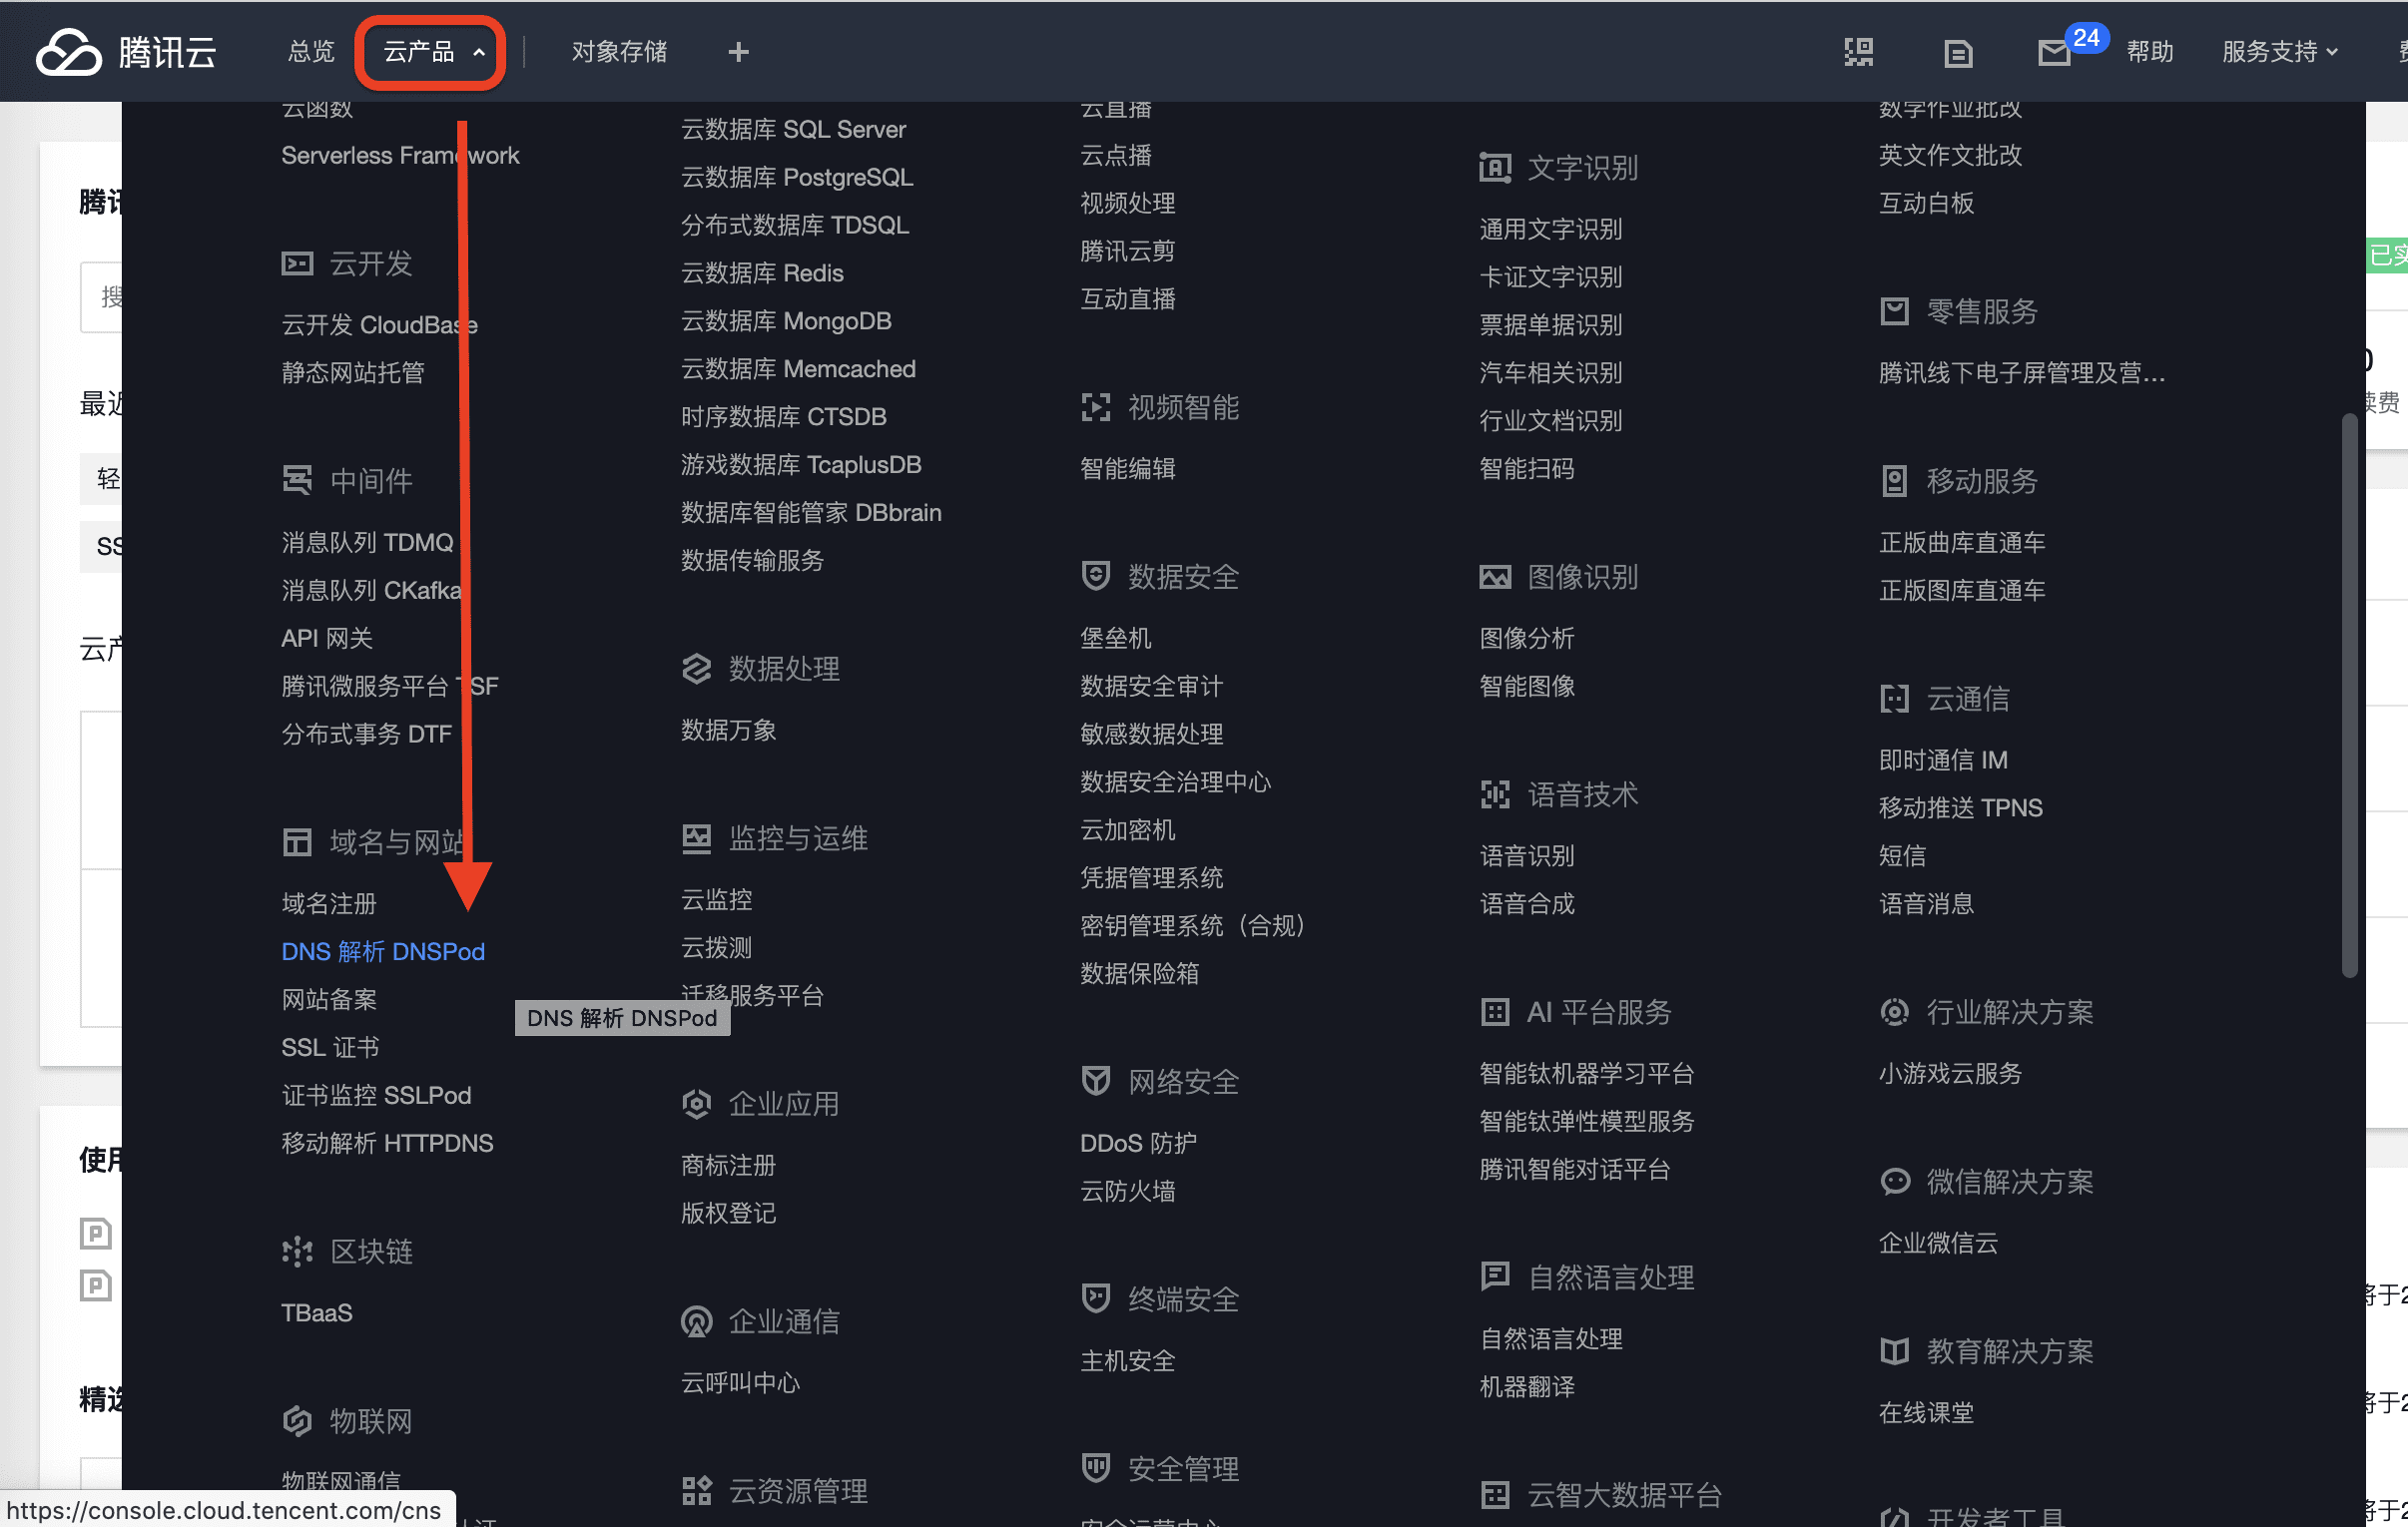Click the 教育解决方案 book icon
The image size is (2408, 1527).
pos(1894,1352)
